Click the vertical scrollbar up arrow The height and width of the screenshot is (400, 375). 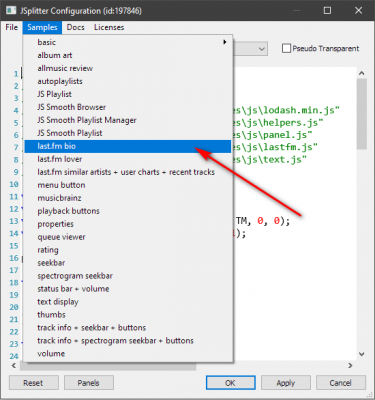[x=362, y=73]
